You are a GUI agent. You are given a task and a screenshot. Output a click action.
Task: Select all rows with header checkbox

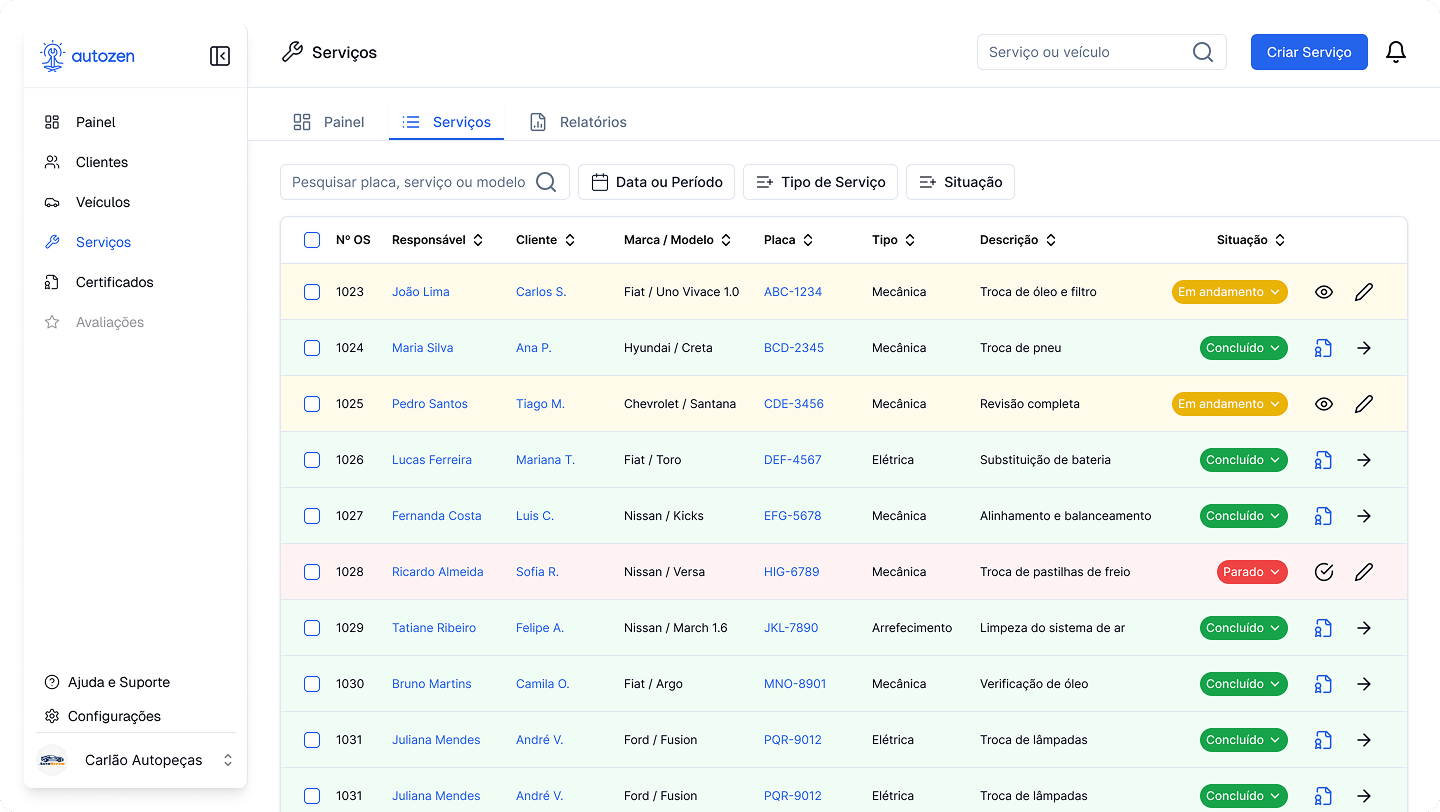pos(312,240)
